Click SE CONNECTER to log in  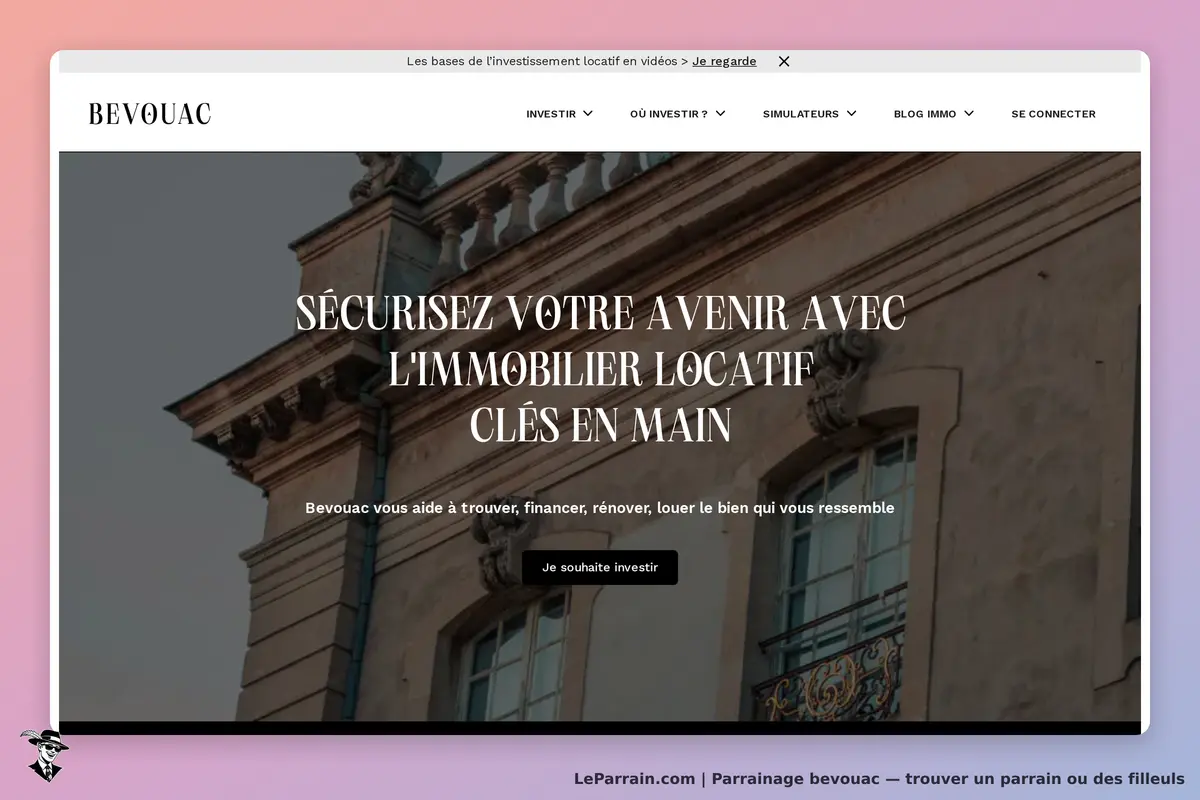pos(1053,114)
